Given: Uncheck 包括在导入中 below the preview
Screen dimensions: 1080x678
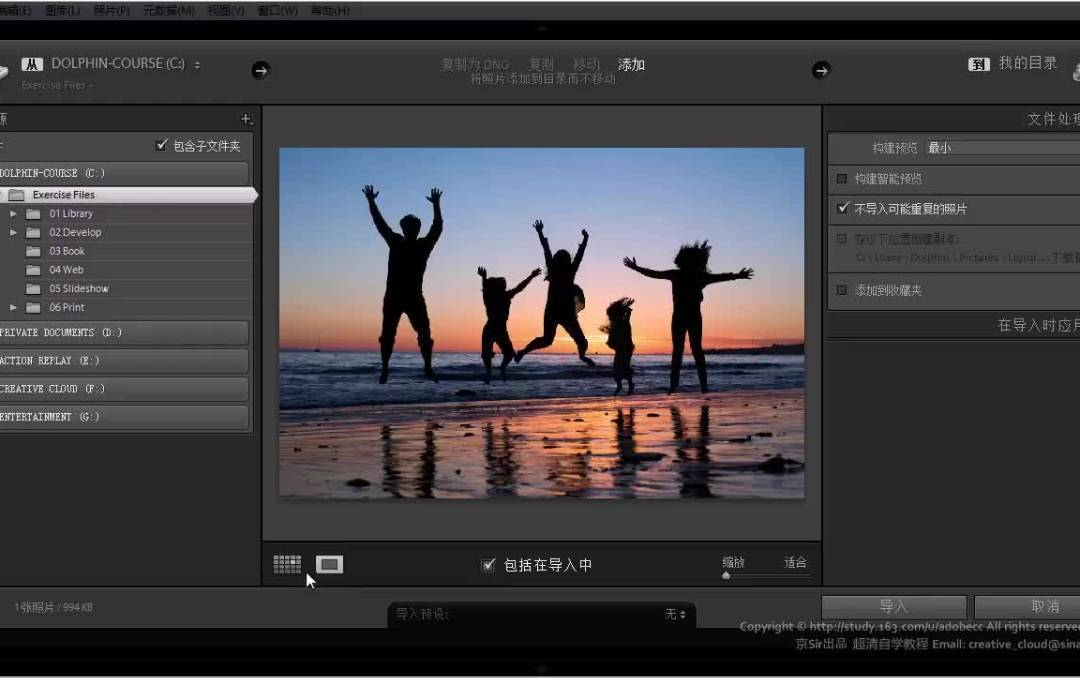Looking at the screenshot, I should point(488,564).
